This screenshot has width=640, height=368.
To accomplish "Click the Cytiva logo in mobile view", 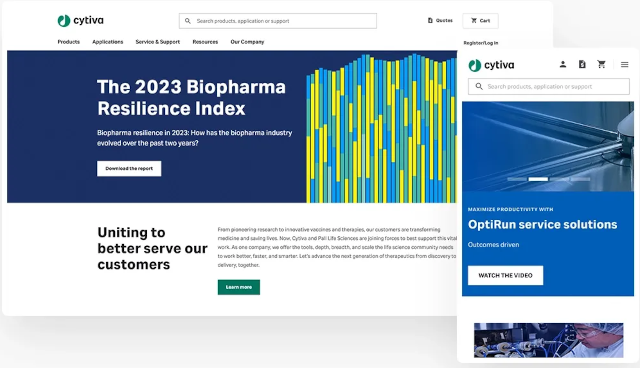I will click(x=491, y=65).
